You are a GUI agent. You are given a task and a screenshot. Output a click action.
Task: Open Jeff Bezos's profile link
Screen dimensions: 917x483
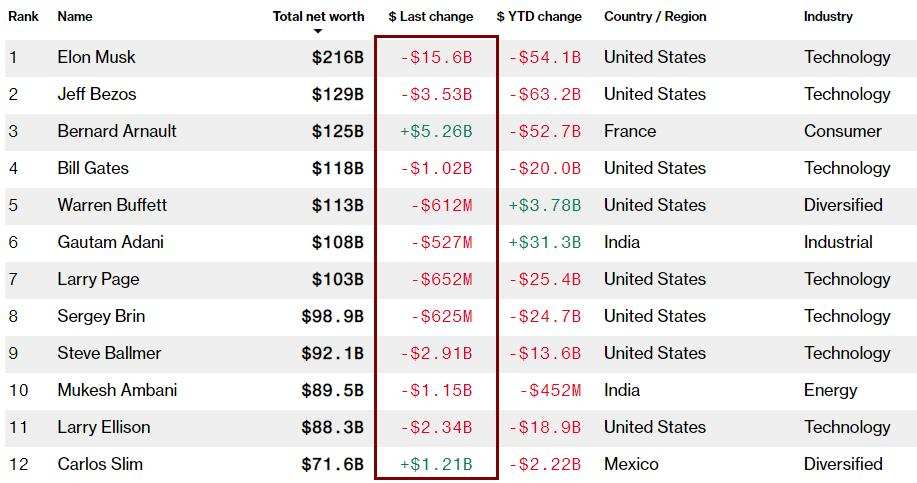[x=97, y=94]
